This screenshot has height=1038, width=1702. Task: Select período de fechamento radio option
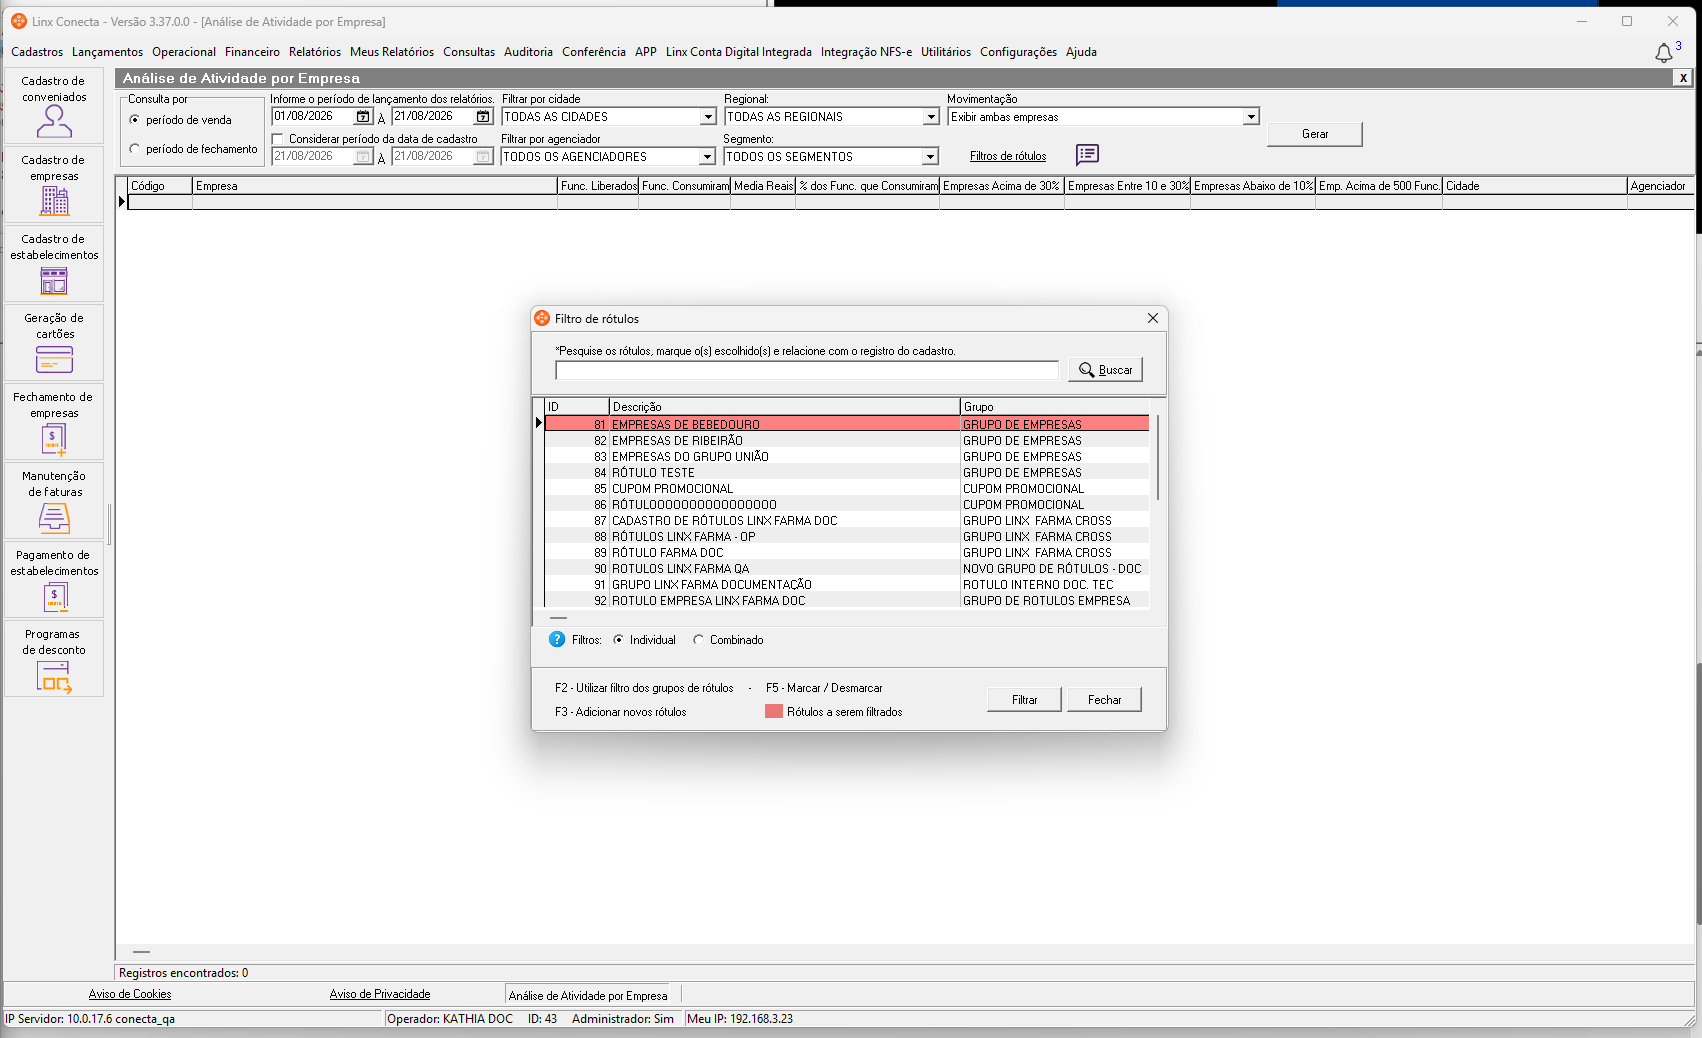[135, 149]
